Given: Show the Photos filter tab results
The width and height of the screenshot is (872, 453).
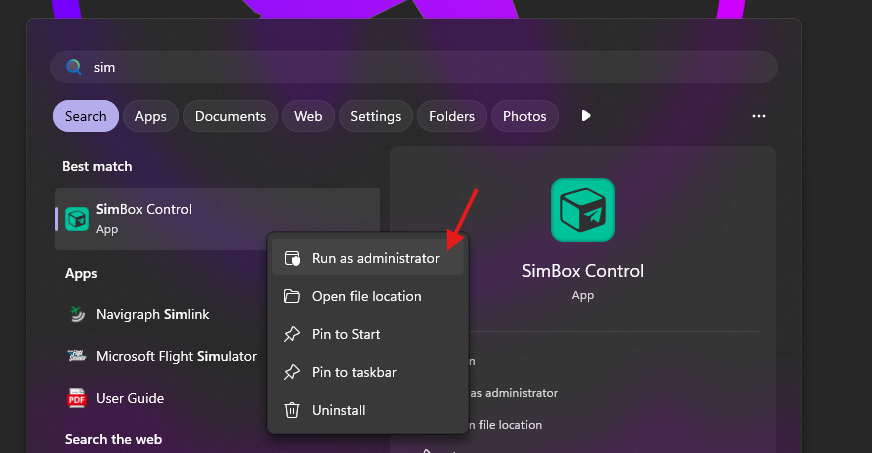Looking at the screenshot, I should [x=524, y=116].
